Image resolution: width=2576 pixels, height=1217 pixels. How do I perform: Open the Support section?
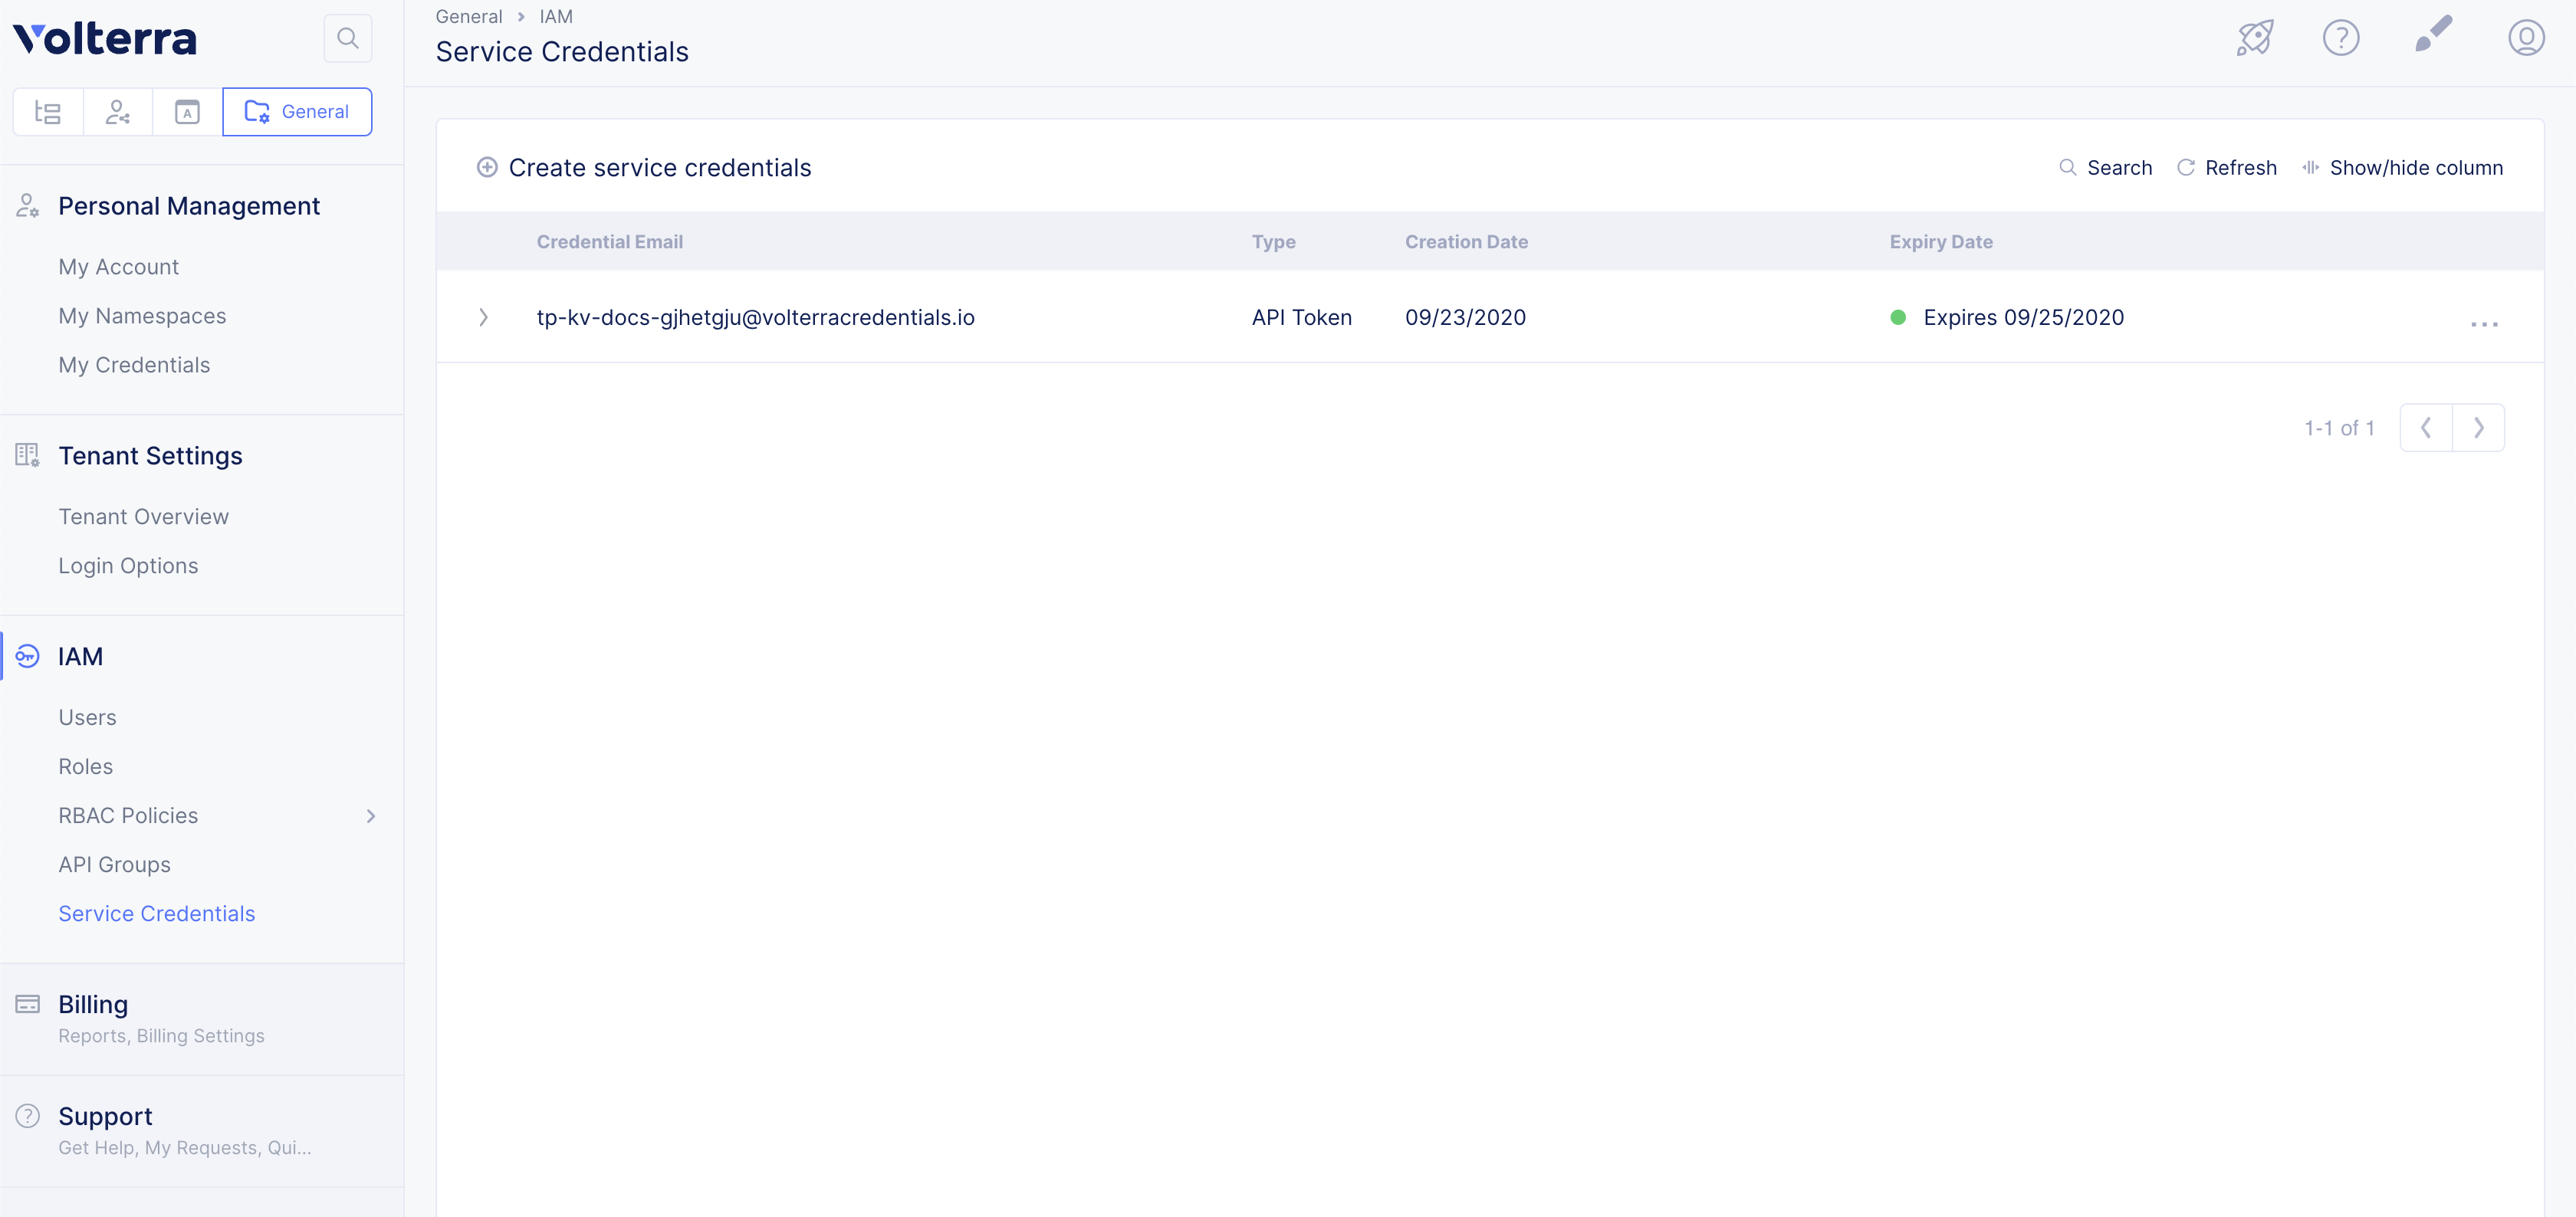pyautogui.click(x=105, y=1117)
